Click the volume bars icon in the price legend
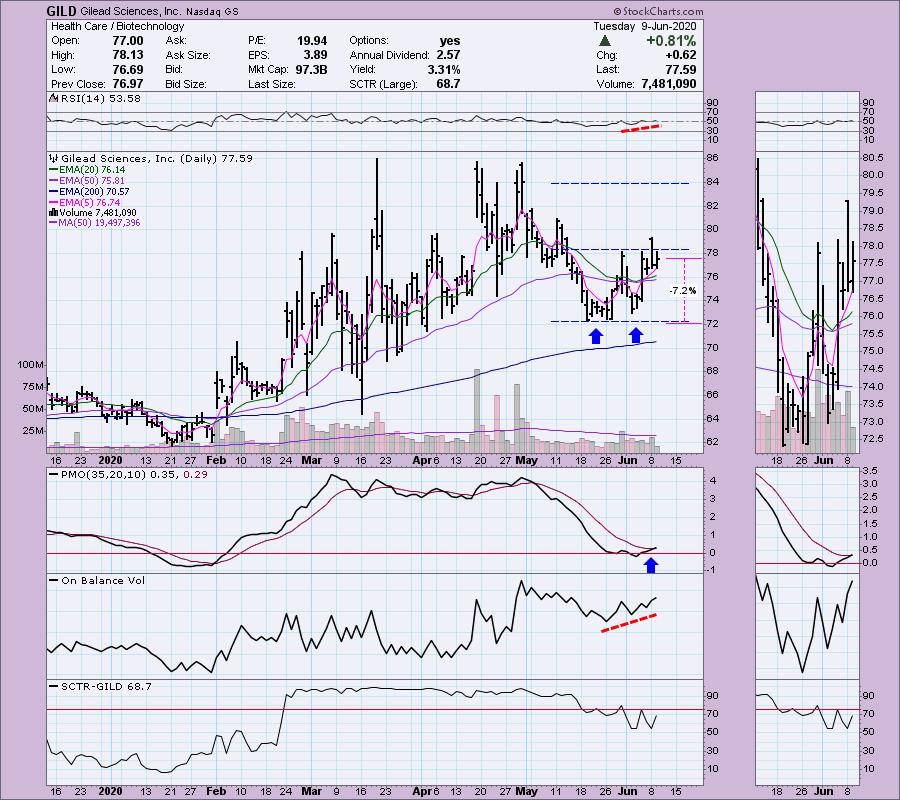Screen dimensions: 900x800 click(x=55, y=212)
